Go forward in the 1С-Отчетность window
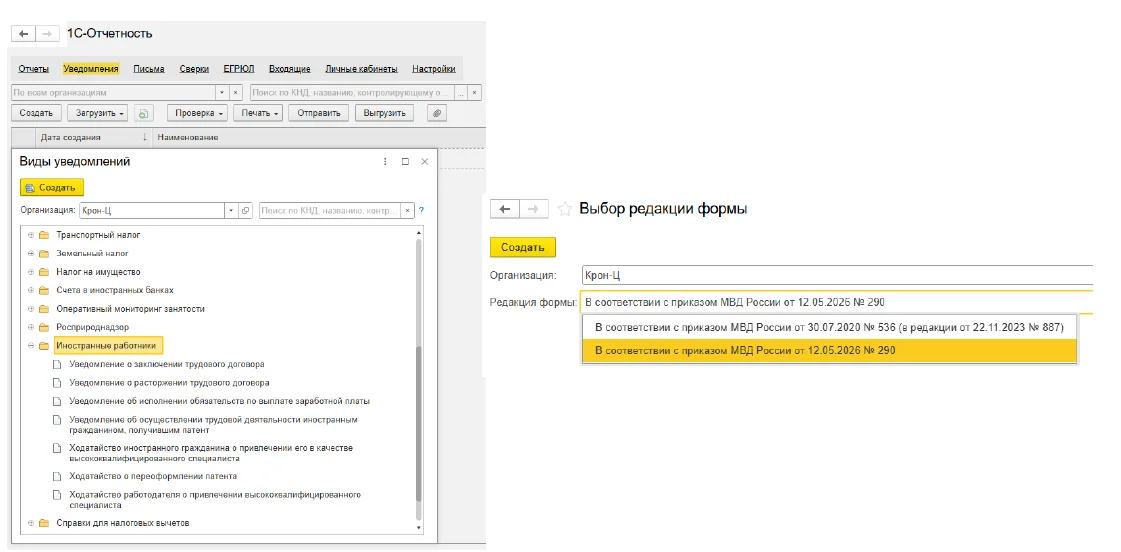Image resolution: width=1121 pixels, height=552 pixels. coord(46,34)
